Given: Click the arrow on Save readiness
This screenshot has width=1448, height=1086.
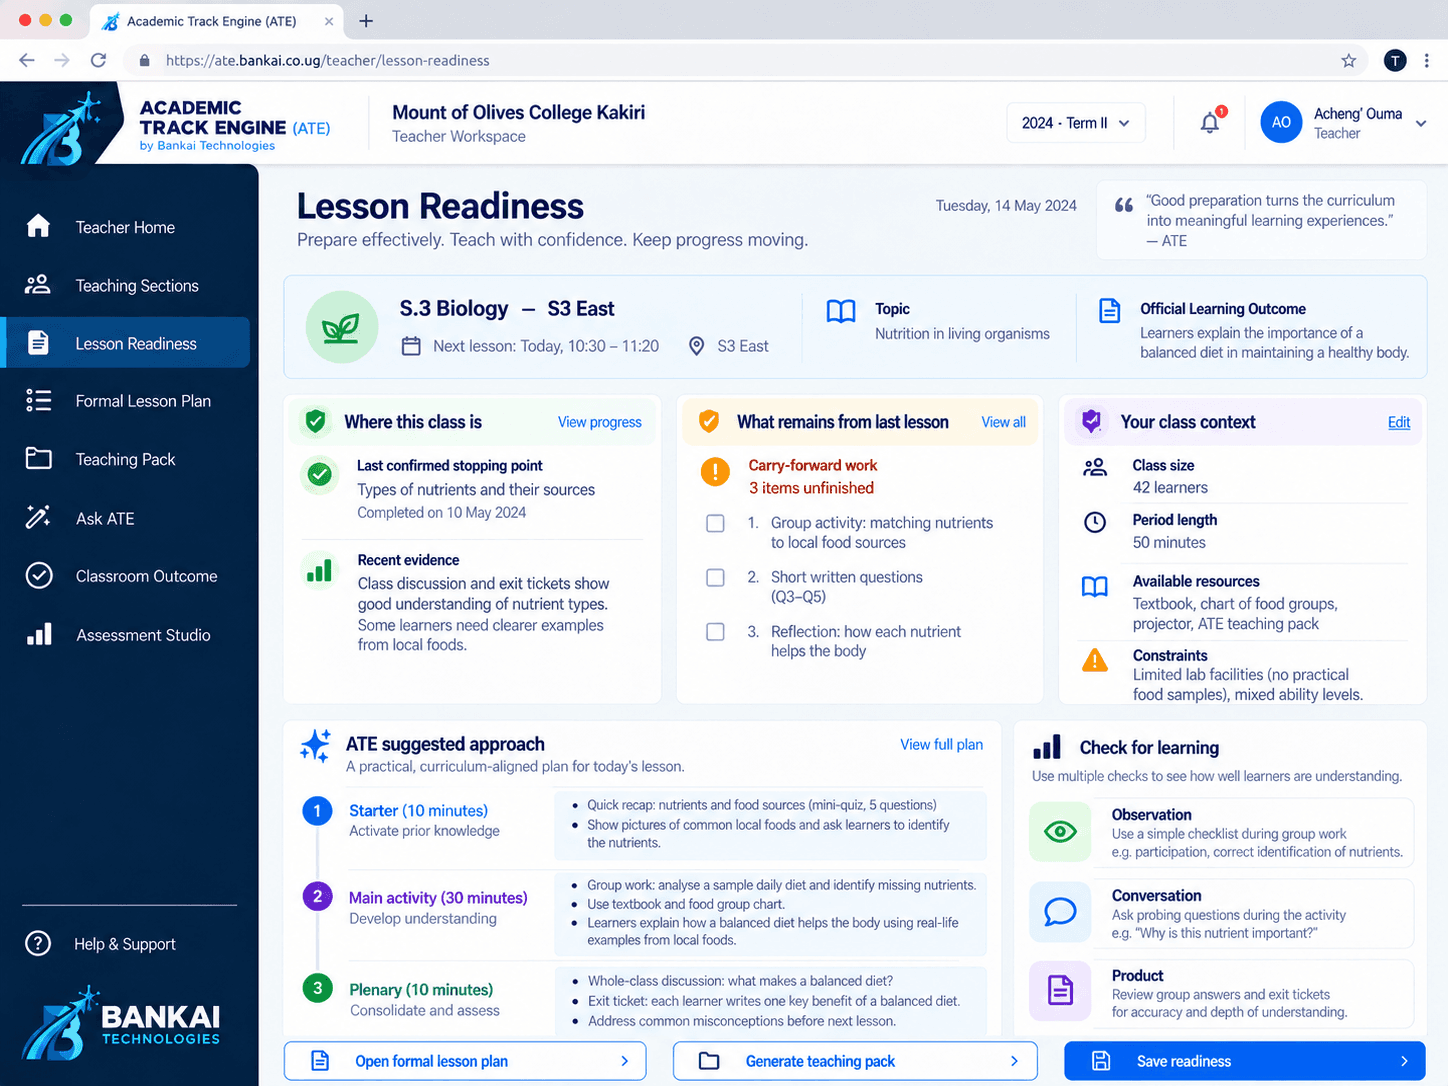Looking at the screenshot, I should [x=1404, y=1061].
